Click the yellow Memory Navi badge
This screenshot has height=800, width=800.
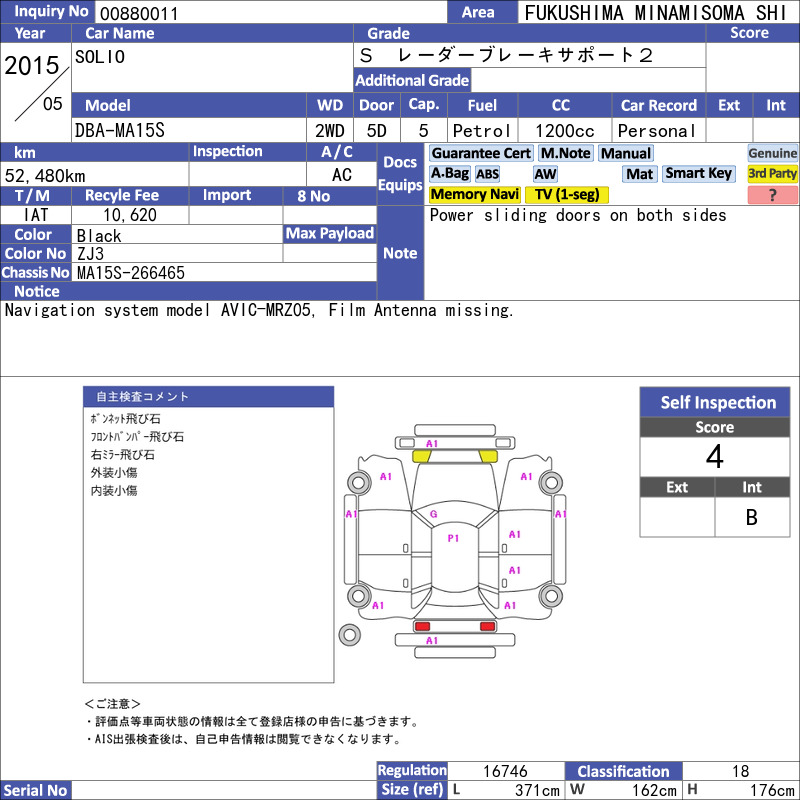tap(474, 194)
